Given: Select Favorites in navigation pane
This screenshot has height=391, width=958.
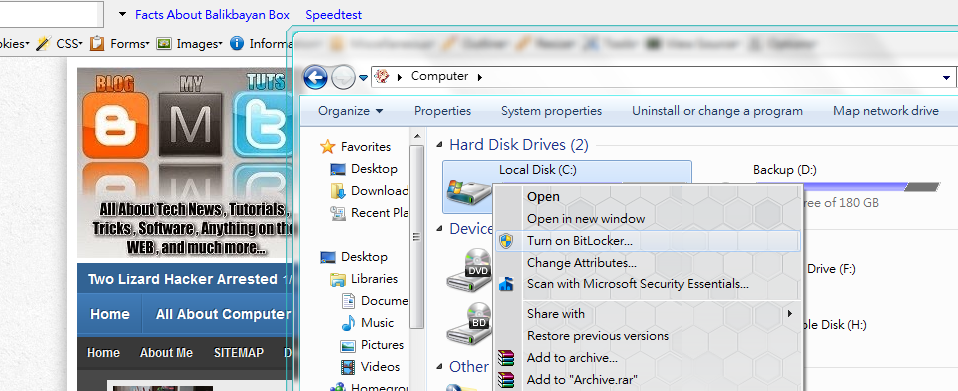Looking at the screenshot, I should coord(365,147).
